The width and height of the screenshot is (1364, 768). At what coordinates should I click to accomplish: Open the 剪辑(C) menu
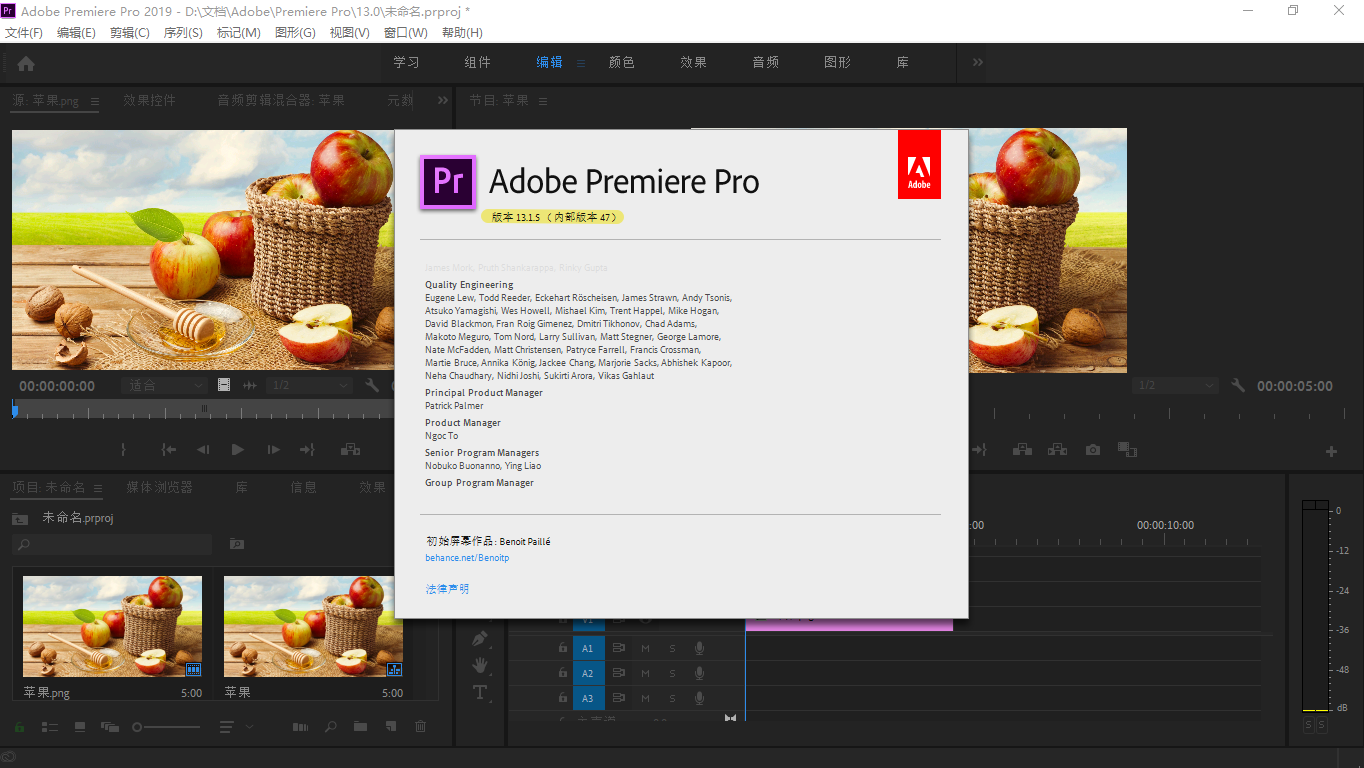coord(130,33)
